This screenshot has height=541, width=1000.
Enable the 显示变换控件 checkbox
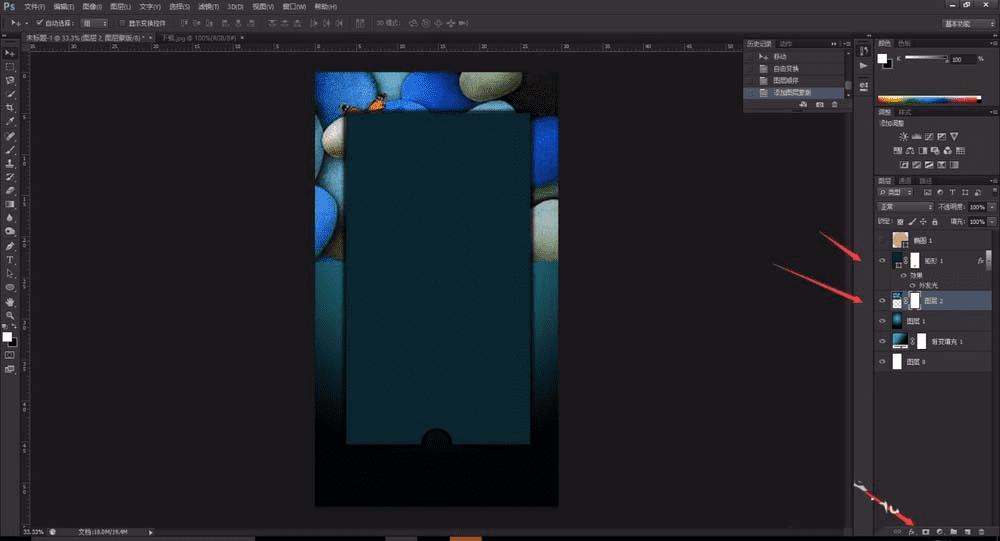121,22
